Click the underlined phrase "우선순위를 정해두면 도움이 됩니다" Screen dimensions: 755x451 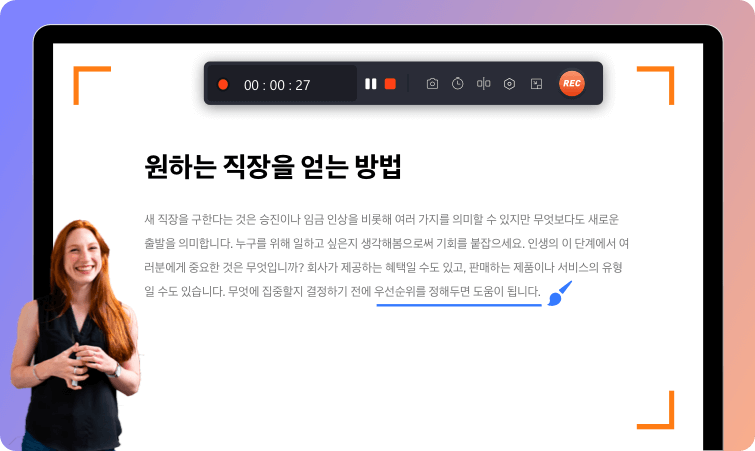tap(456, 293)
